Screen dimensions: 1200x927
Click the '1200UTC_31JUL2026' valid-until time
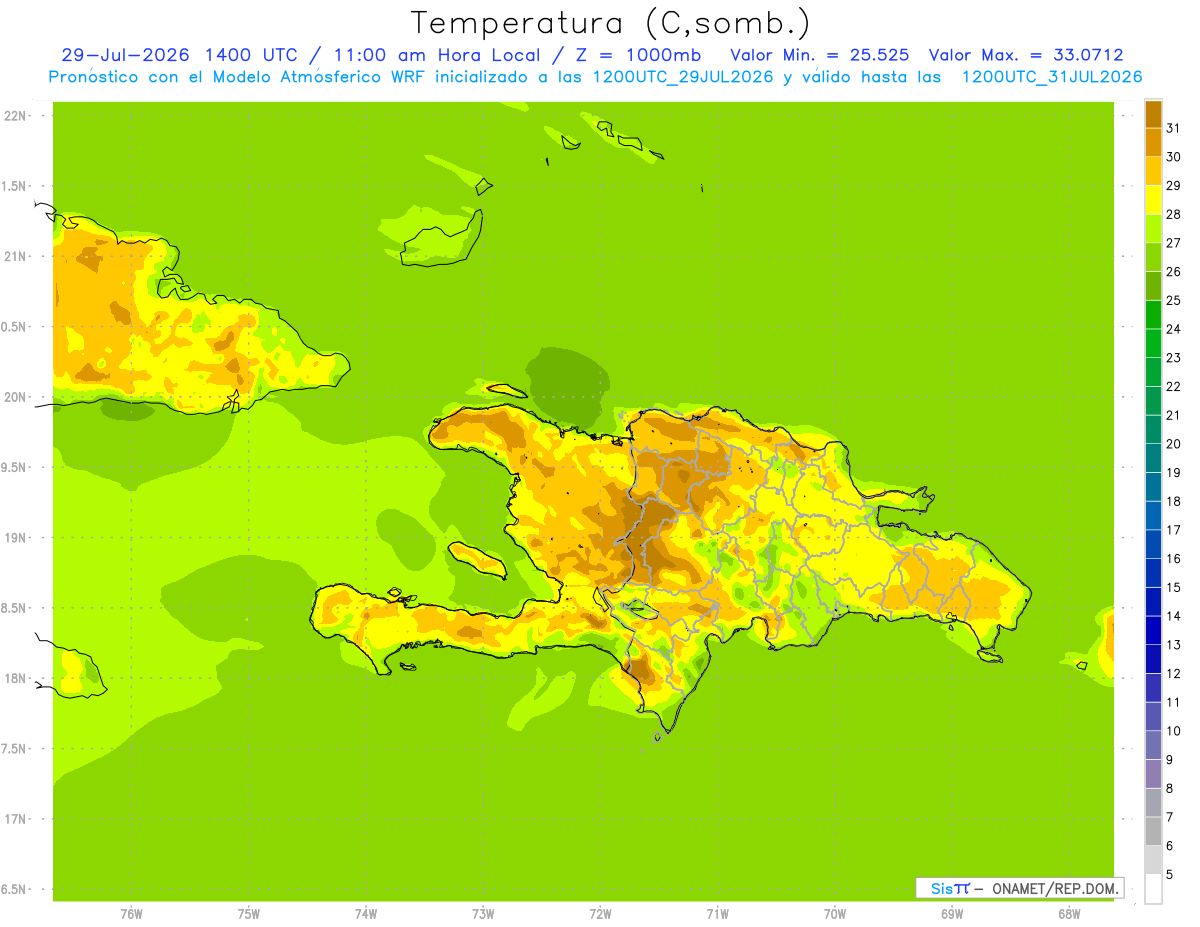coord(1052,77)
